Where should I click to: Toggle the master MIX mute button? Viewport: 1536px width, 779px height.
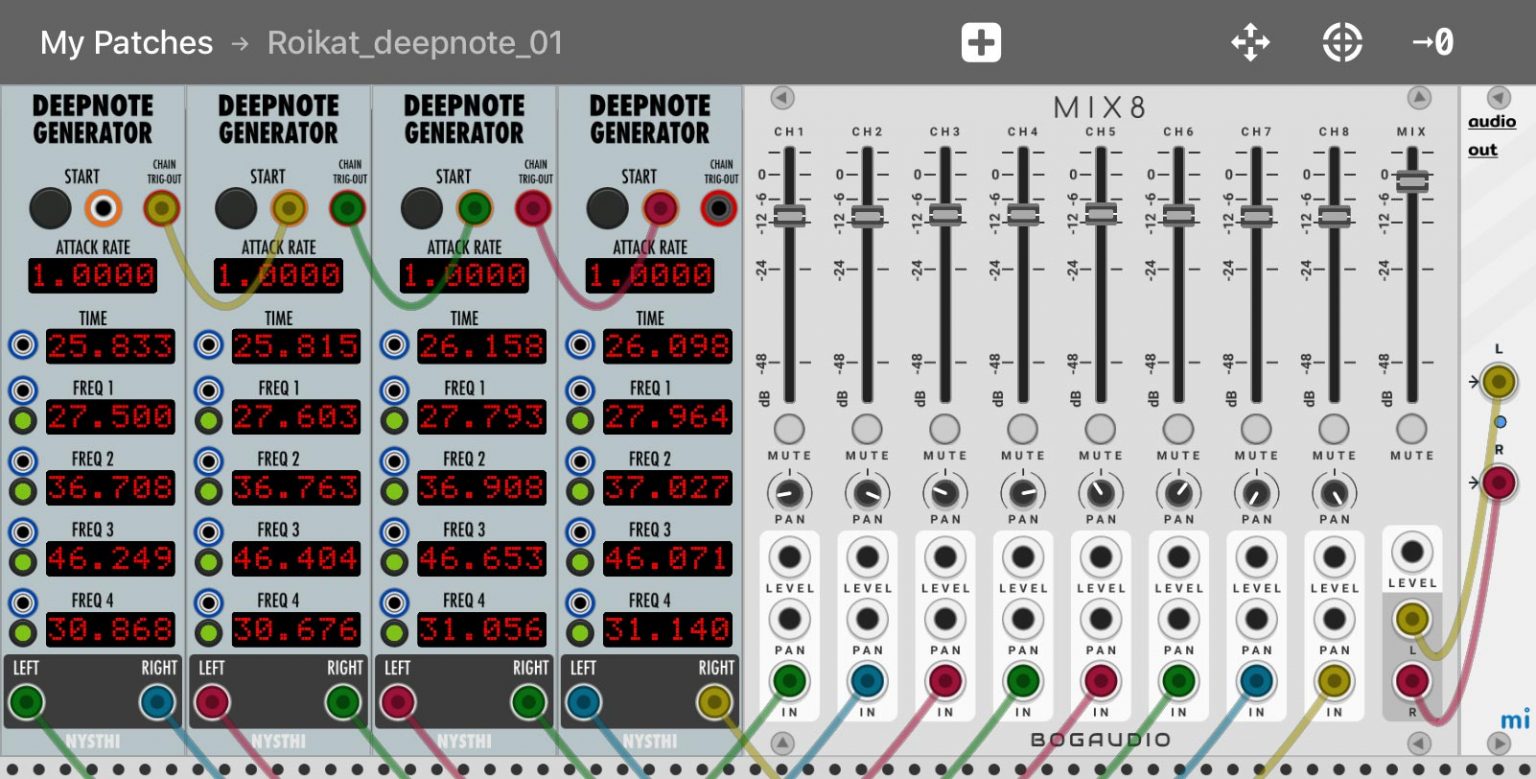tap(1411, 428)
